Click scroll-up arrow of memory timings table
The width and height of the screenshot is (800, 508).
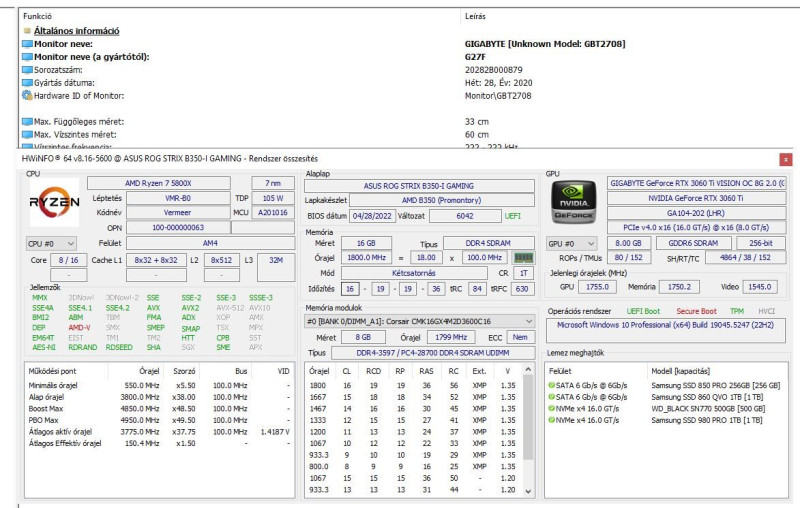tap(529, 369)
